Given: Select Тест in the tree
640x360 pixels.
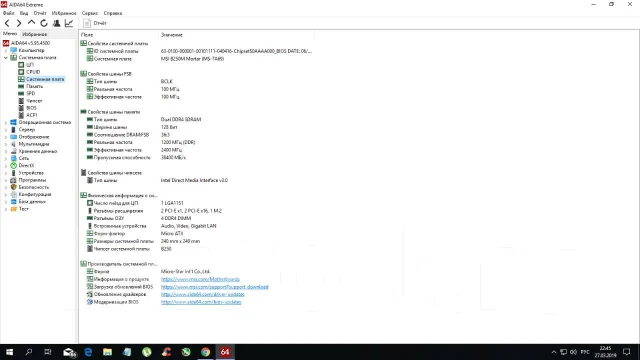Looking at the screenshot, I should coord(23,209).
